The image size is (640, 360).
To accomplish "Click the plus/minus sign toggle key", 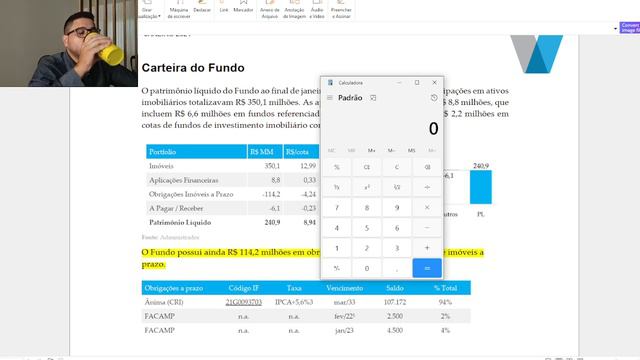I will click(x=337, y=268).
